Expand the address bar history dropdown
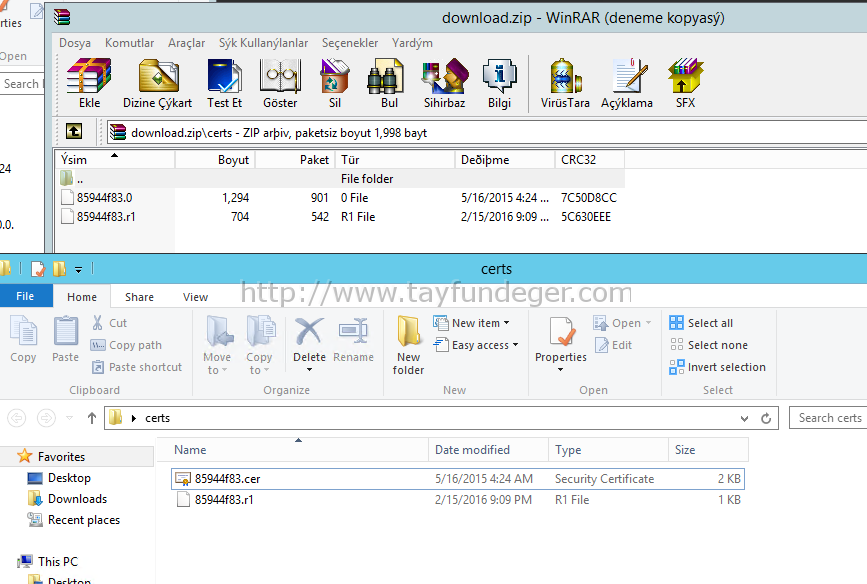 (x=744, y=418)
